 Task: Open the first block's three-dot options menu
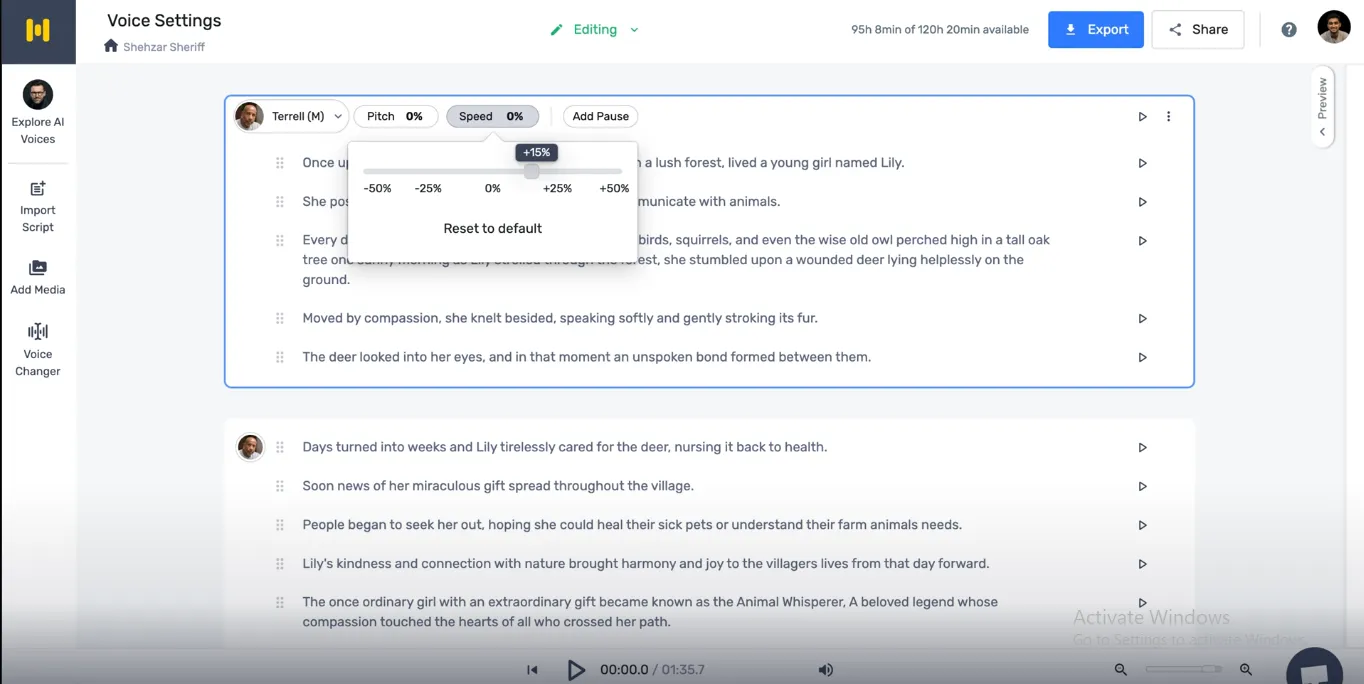[x=1168, y=117]
